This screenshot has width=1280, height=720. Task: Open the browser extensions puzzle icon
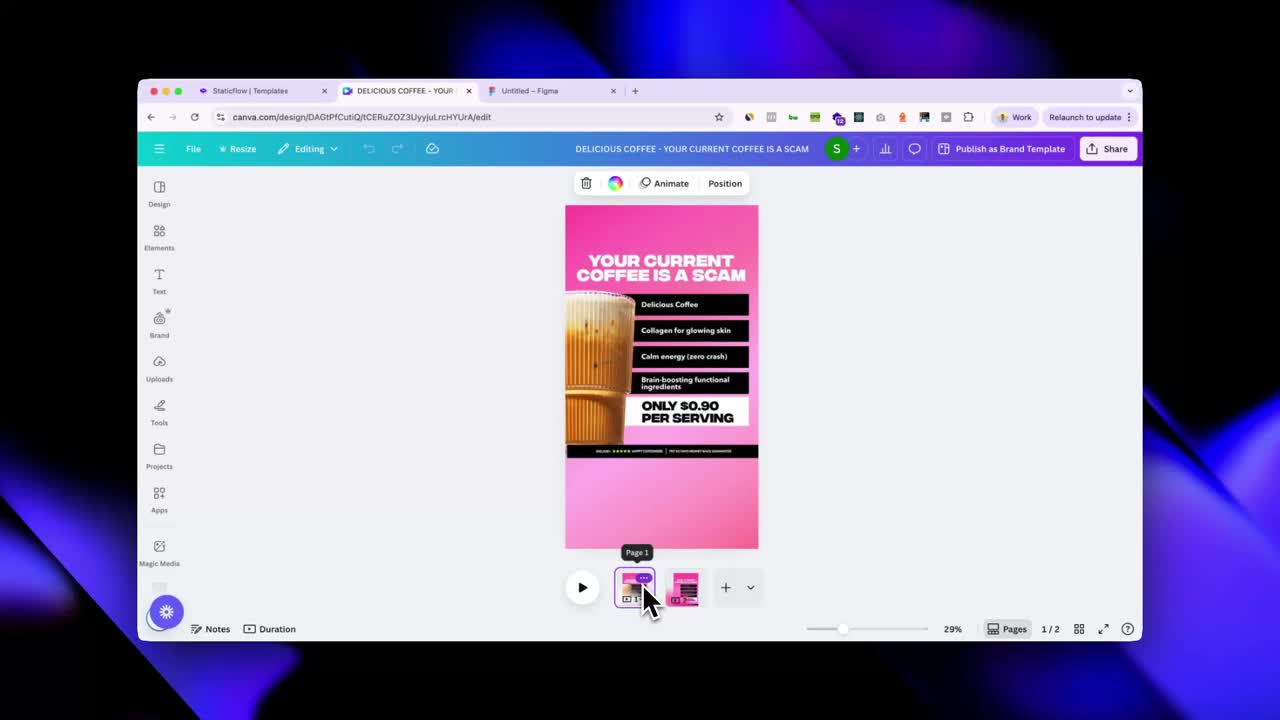tap(968, 117)
